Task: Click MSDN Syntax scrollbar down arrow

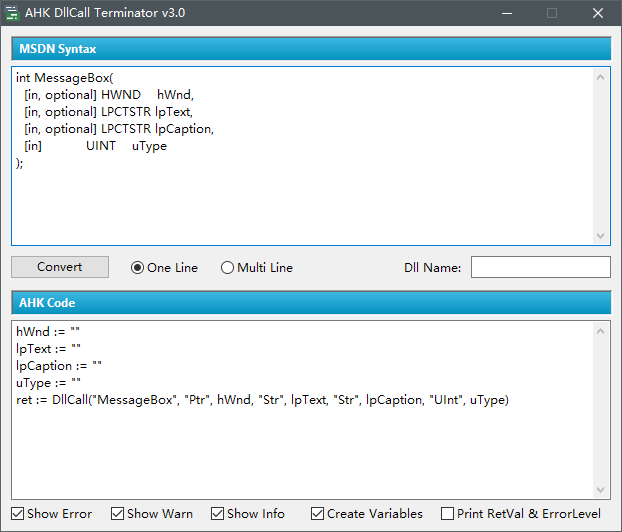Action: click(601, 236)
